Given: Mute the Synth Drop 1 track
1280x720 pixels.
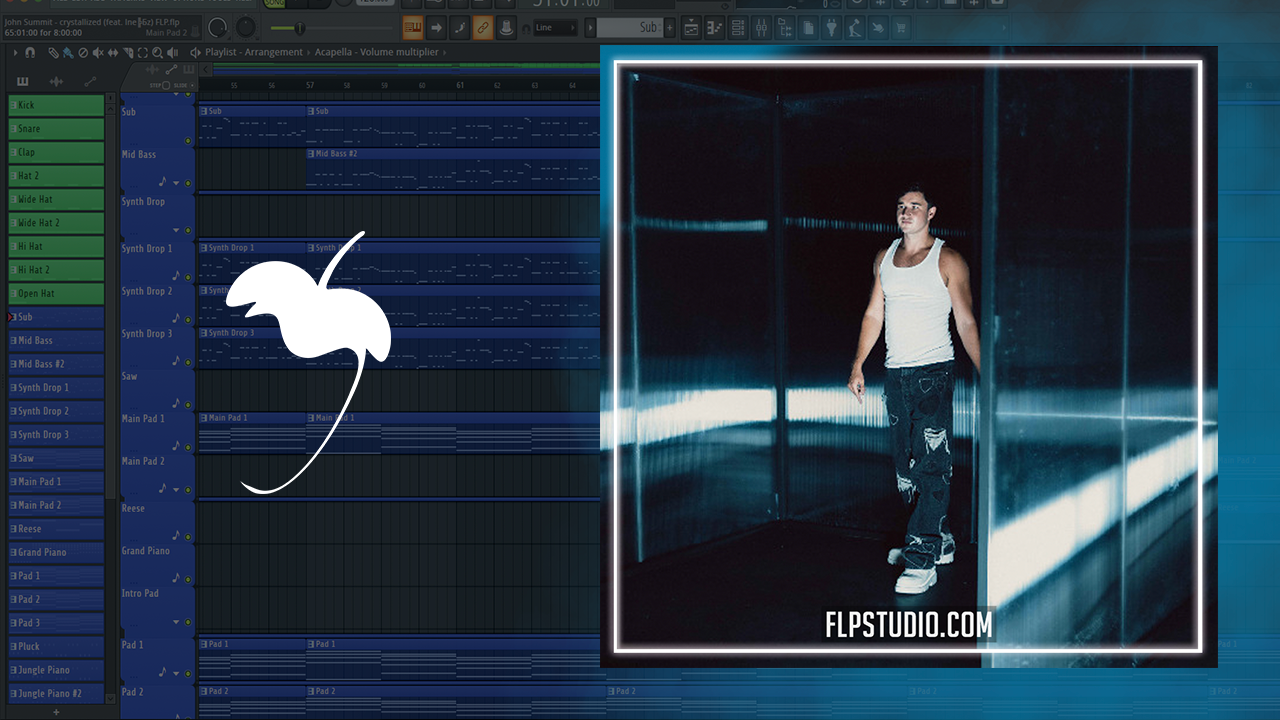Looking at the screenshot, I should [188, 277].
